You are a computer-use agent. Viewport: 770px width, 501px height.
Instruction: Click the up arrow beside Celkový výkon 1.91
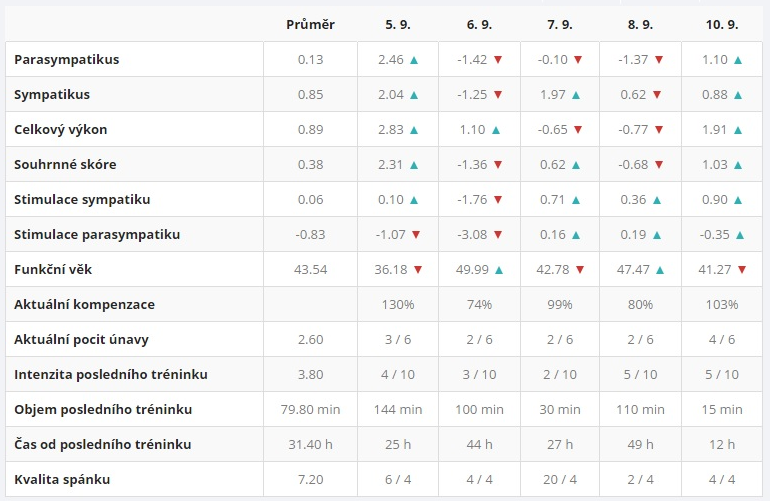click(x=738, y=130)
